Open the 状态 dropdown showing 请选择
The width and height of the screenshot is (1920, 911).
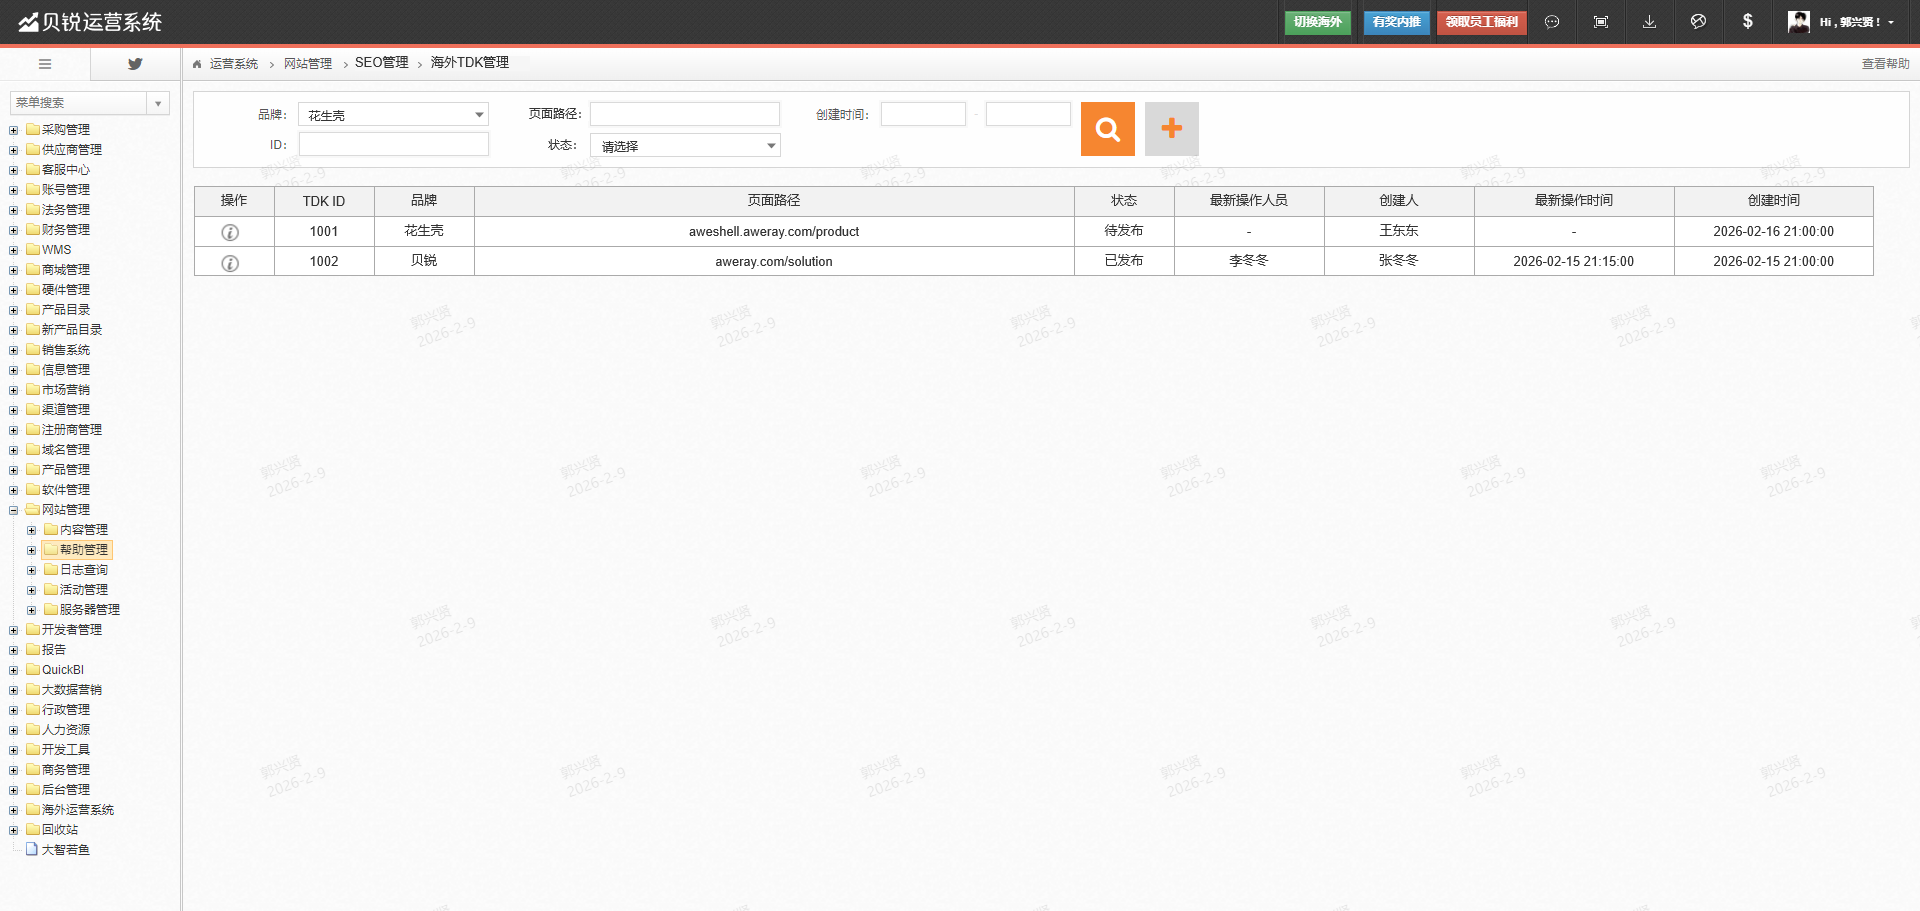pos(685,146)
